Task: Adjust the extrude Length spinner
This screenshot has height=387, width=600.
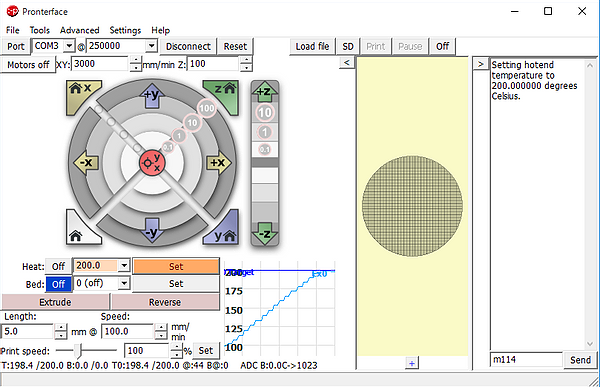Action: (x=60, y=331)
